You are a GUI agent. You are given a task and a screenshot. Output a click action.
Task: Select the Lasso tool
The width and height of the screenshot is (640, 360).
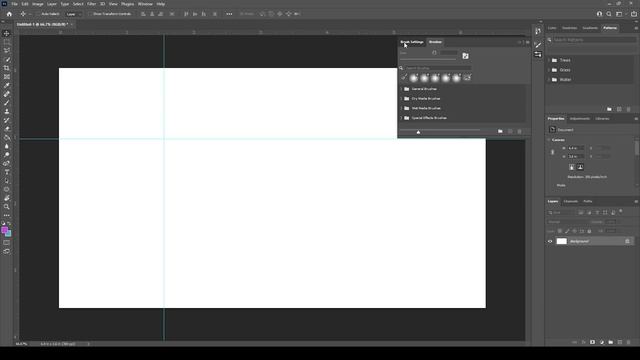[x=7, y=51]
